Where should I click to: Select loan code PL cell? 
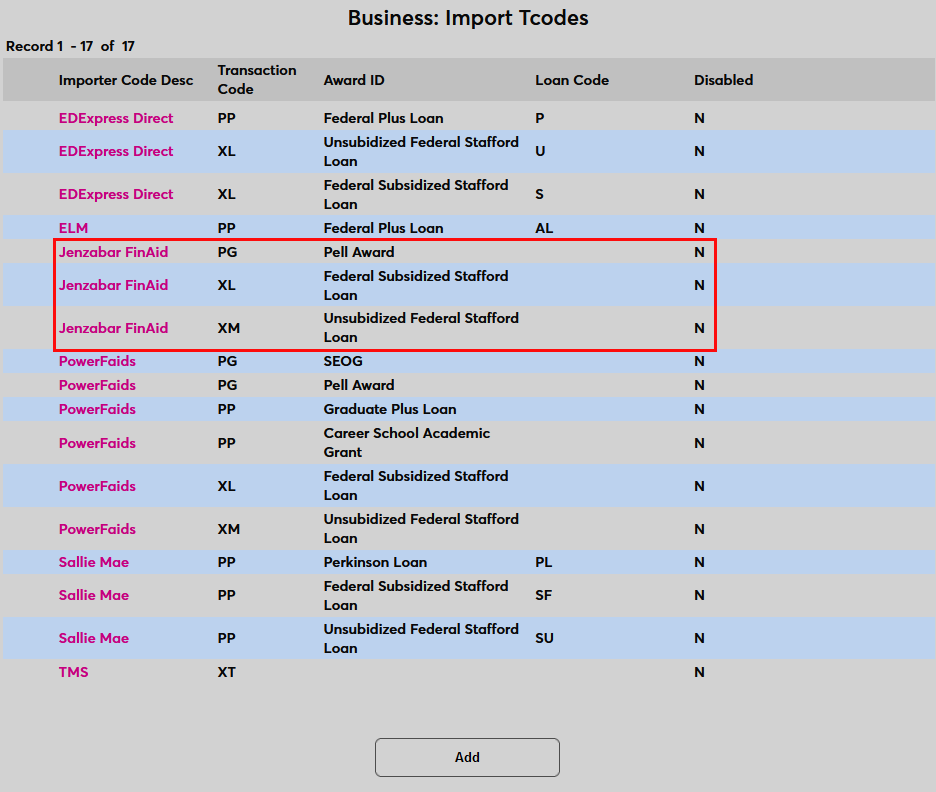543,562
